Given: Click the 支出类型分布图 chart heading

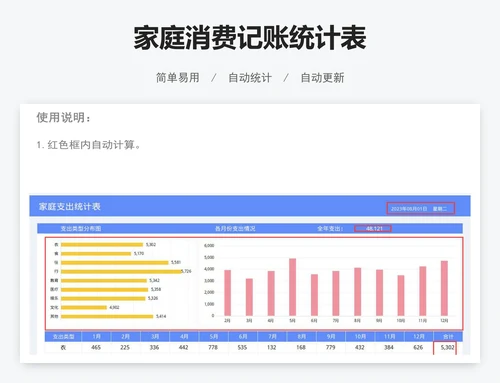Looking at the screenshot, I should pos(81,229).
